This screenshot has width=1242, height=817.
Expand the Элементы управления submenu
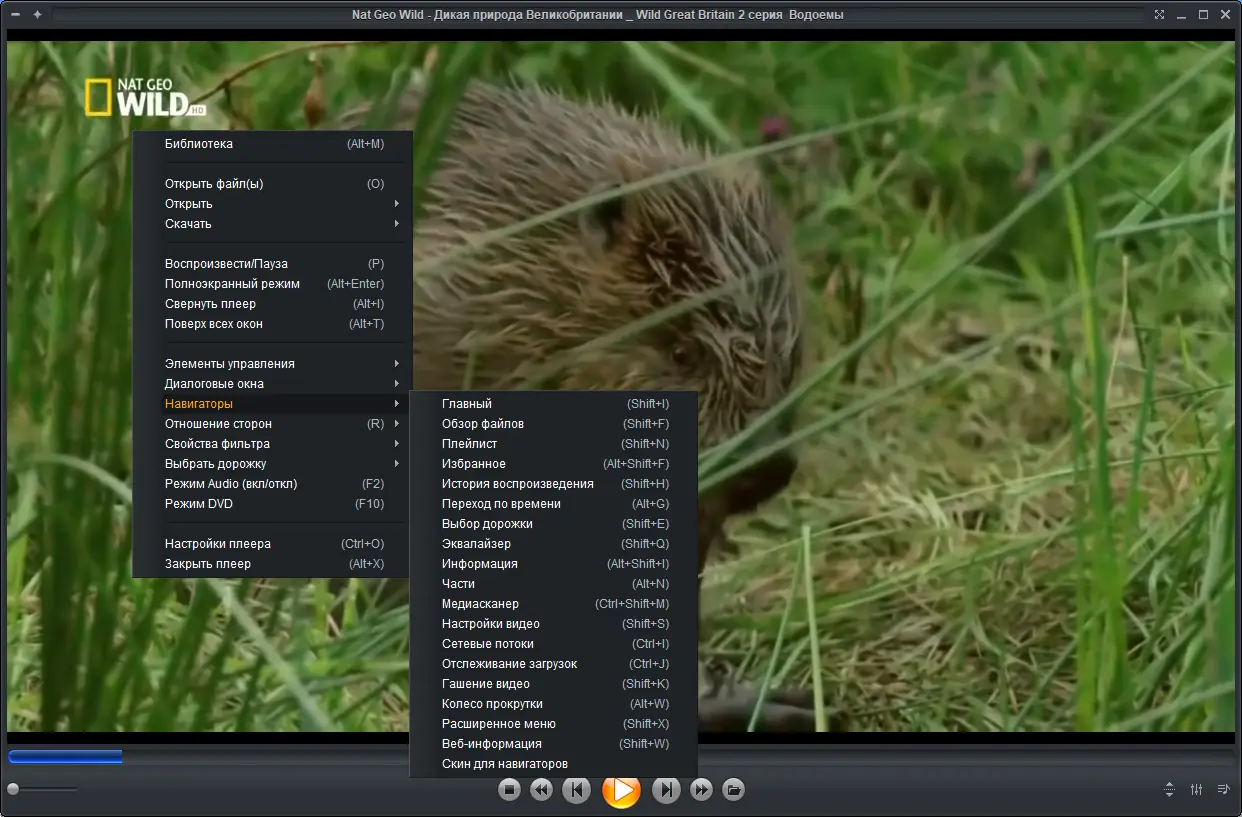coord(230,364)
